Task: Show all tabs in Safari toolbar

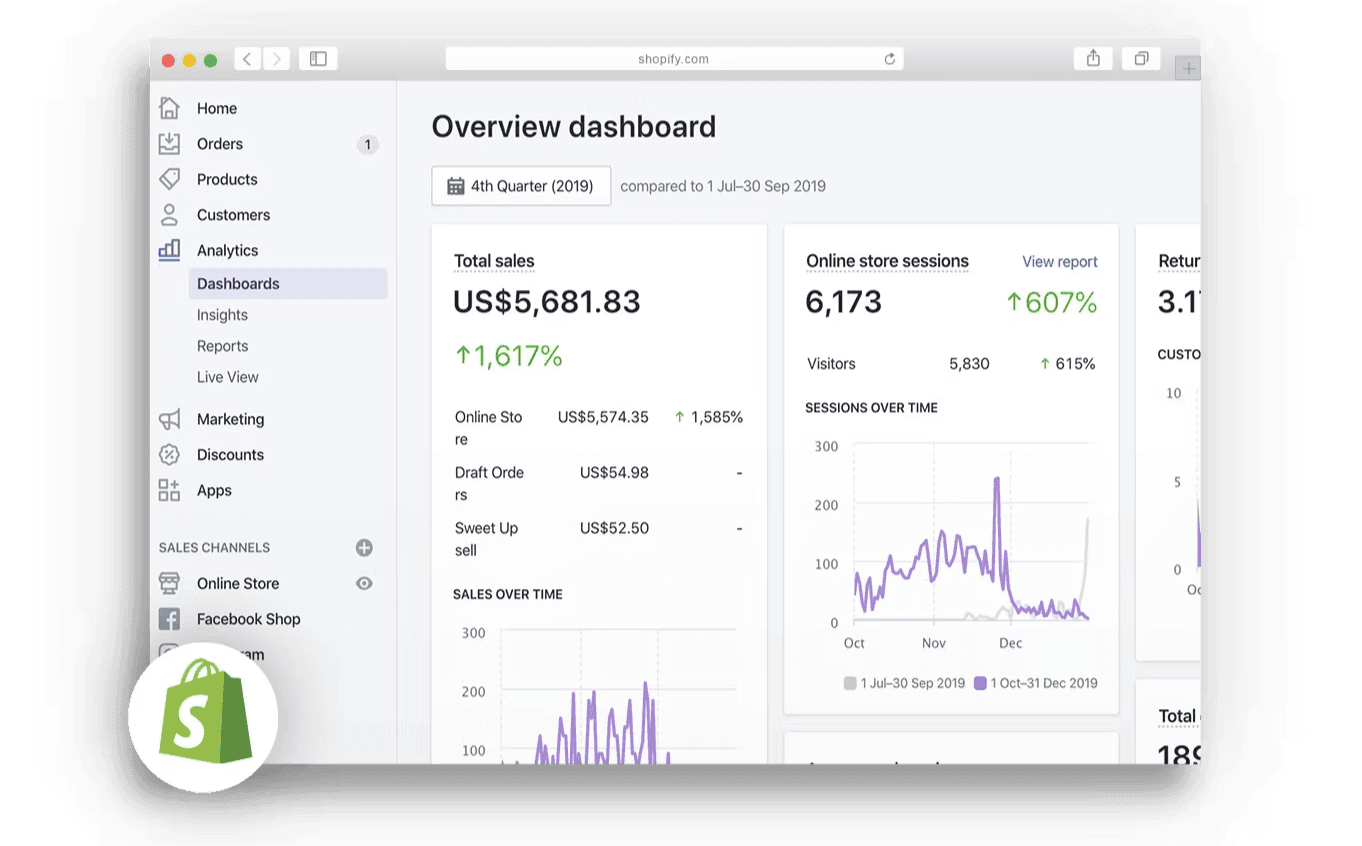Action: tap(1141, 59)
